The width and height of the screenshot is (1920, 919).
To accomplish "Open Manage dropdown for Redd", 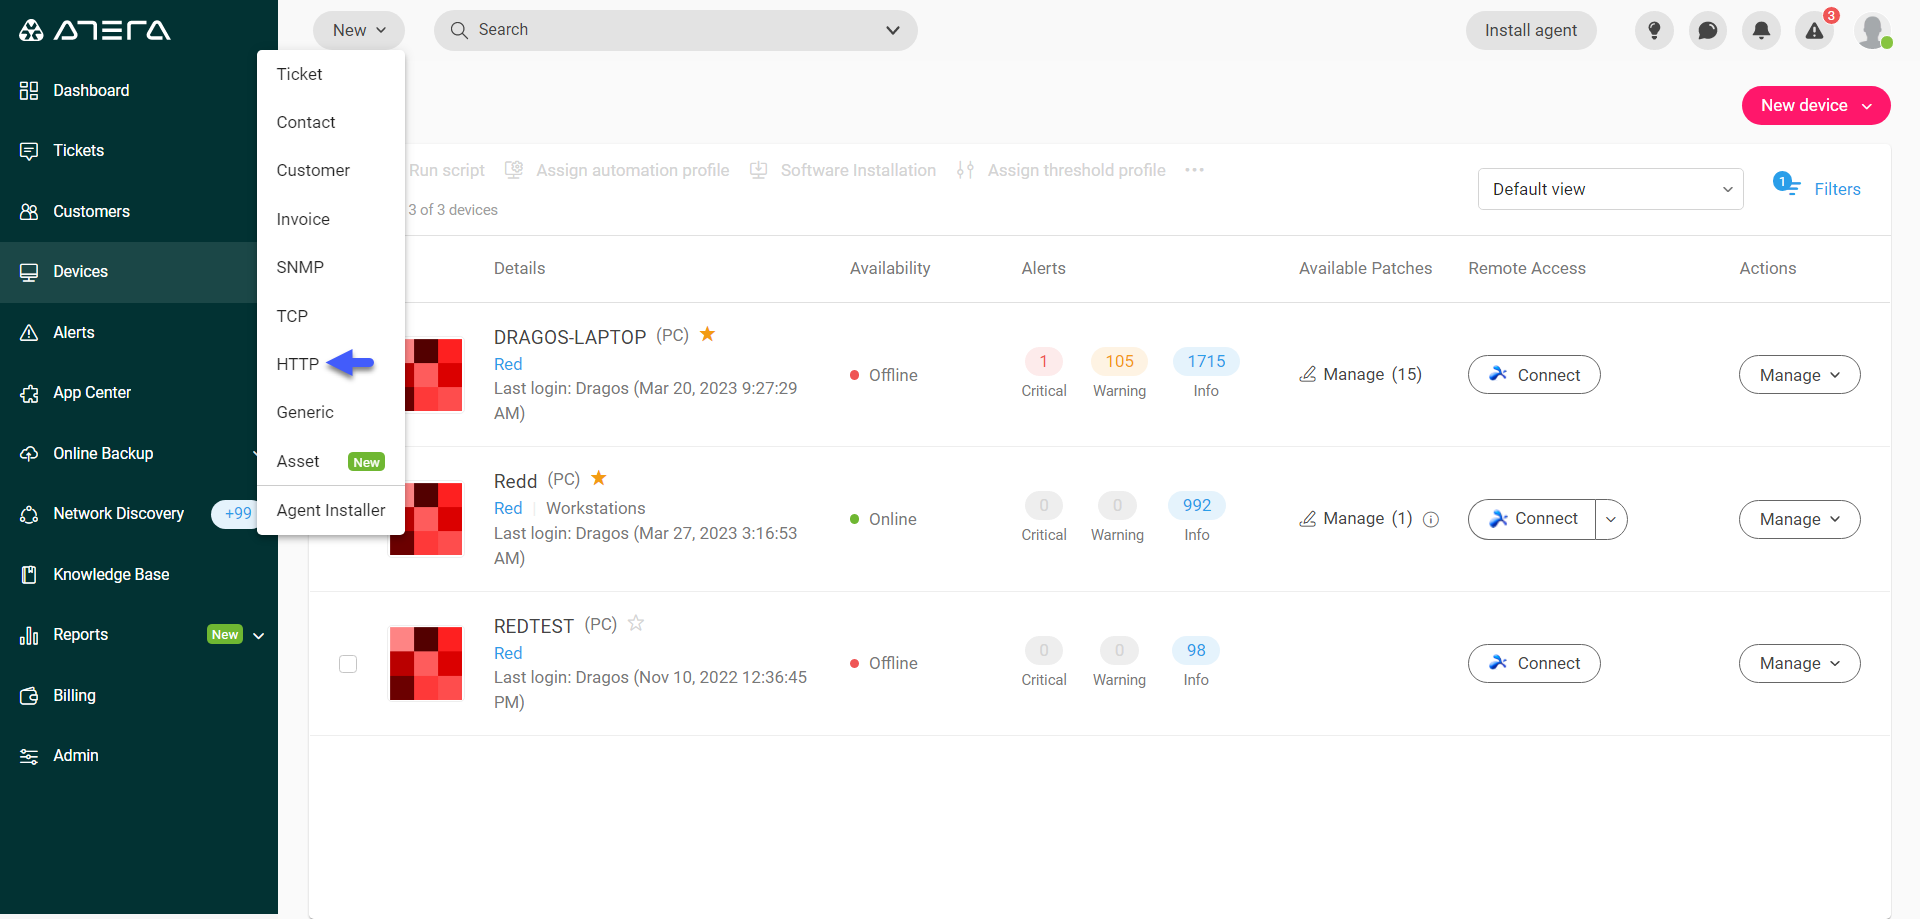I will pos(1799,519).
